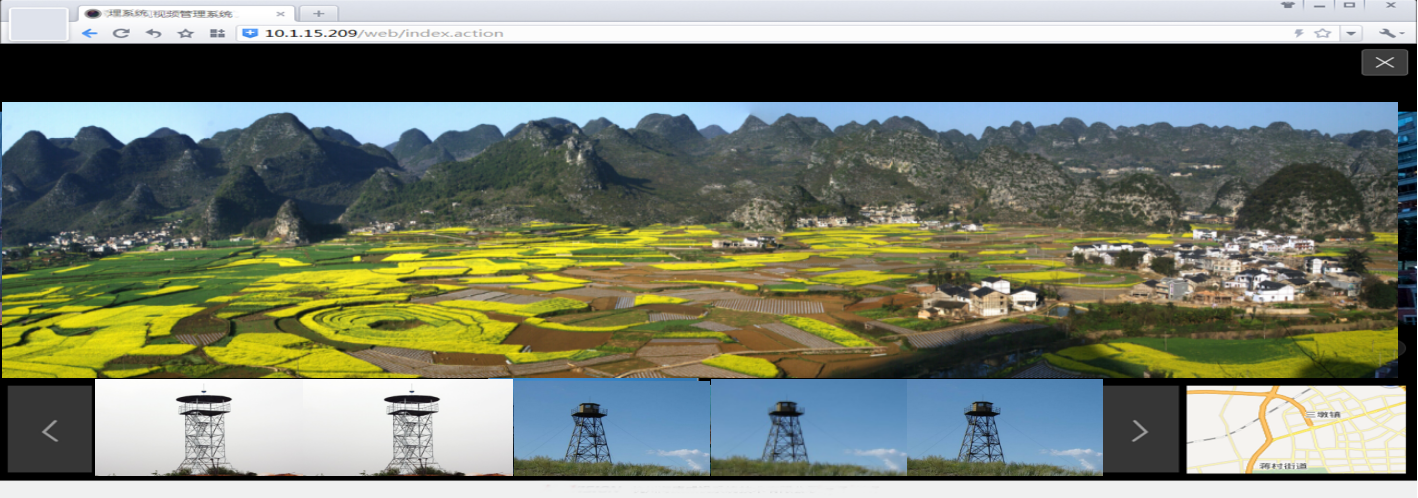This screenshot has width=1418, height=498.
Task: Close the panorama image viewer overlay
Action: tap(1384, 62)
